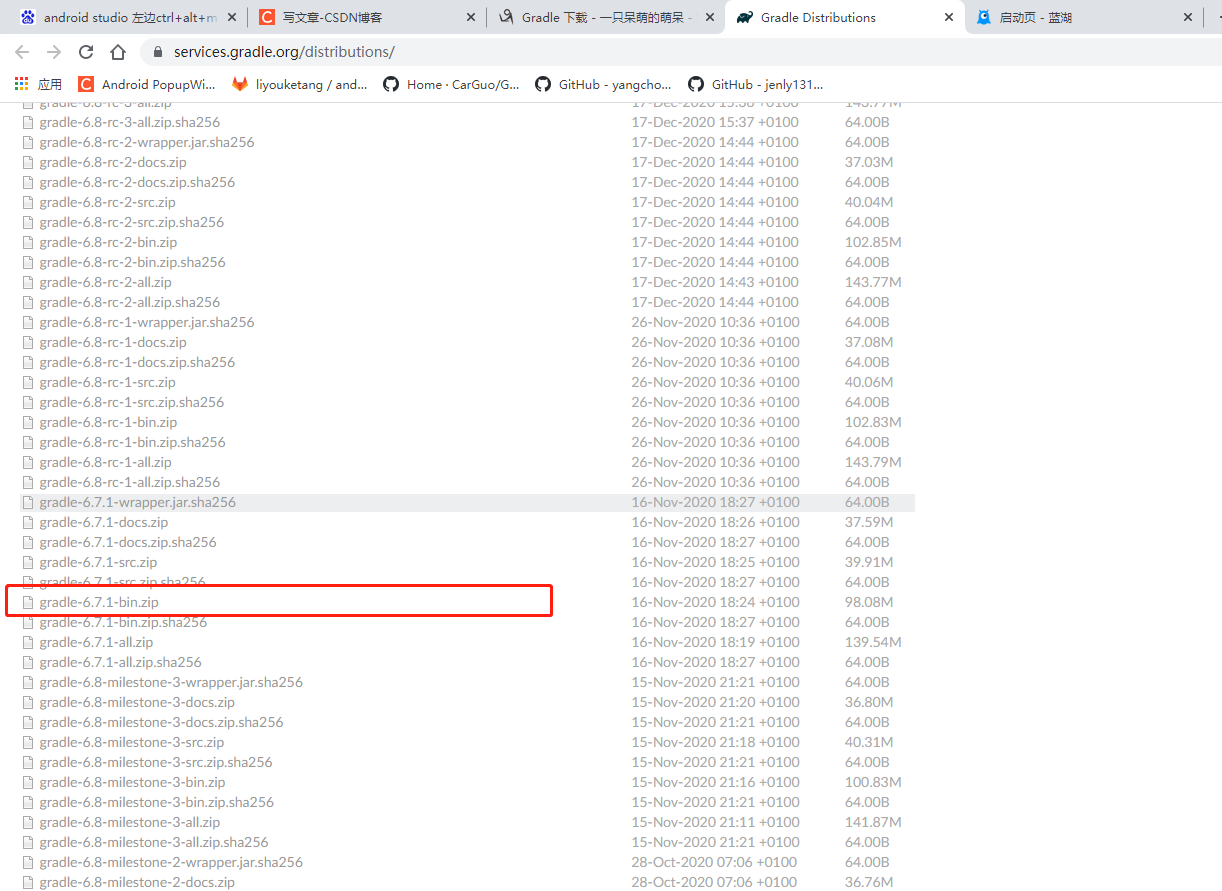Select the 102.85M file size text

tap(873, 242)
